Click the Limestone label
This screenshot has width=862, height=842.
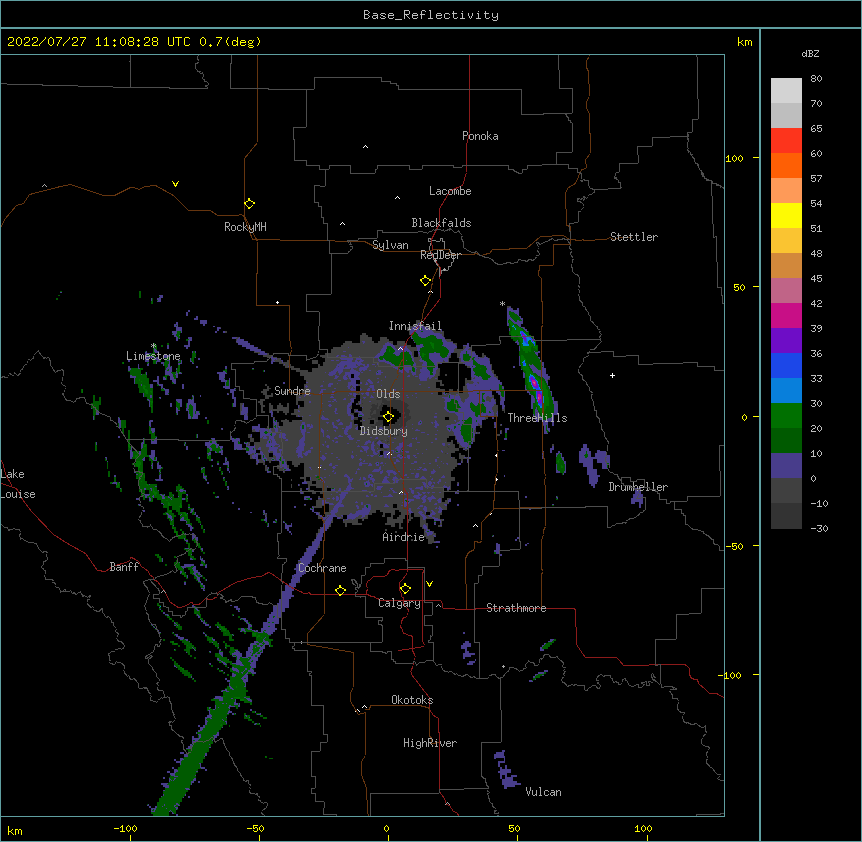point(153,356)
